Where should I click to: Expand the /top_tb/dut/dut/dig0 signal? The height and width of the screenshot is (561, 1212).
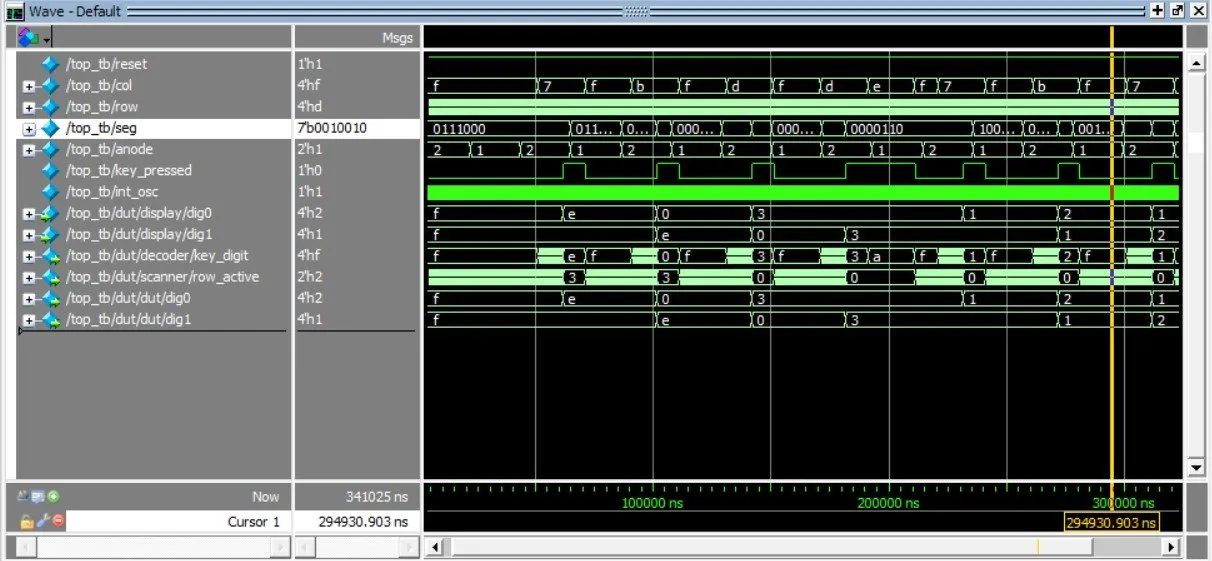click(x=29, y=299)
